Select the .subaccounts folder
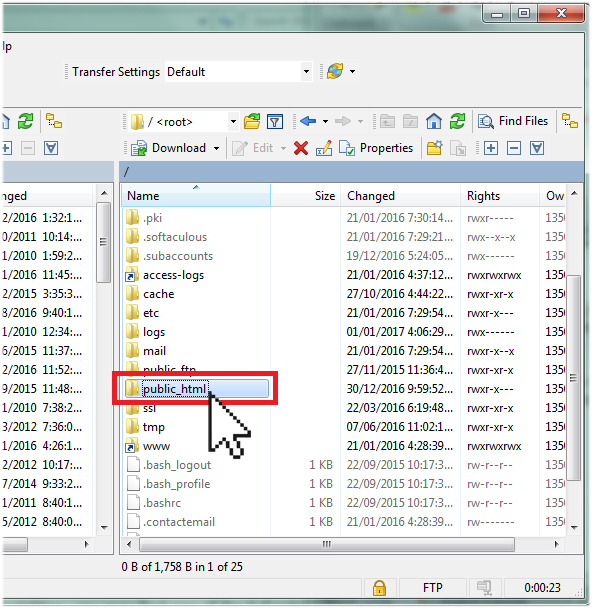 pos(169,256)
